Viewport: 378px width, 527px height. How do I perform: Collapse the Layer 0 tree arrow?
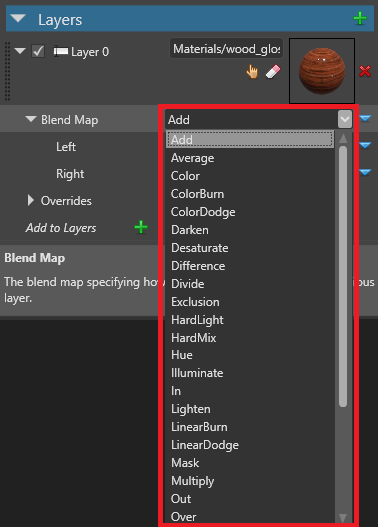coord(20,51)
